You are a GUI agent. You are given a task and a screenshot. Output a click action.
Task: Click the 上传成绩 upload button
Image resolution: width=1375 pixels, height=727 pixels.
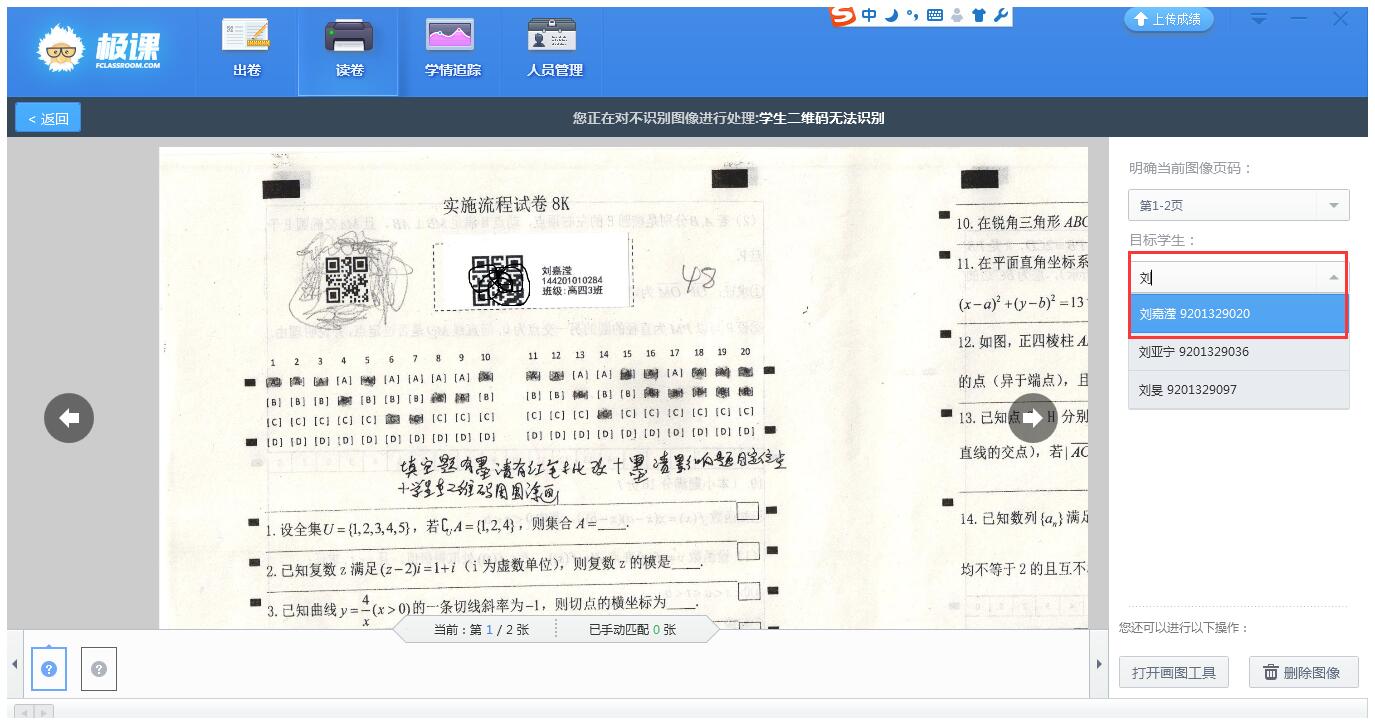pos(1168,19)
